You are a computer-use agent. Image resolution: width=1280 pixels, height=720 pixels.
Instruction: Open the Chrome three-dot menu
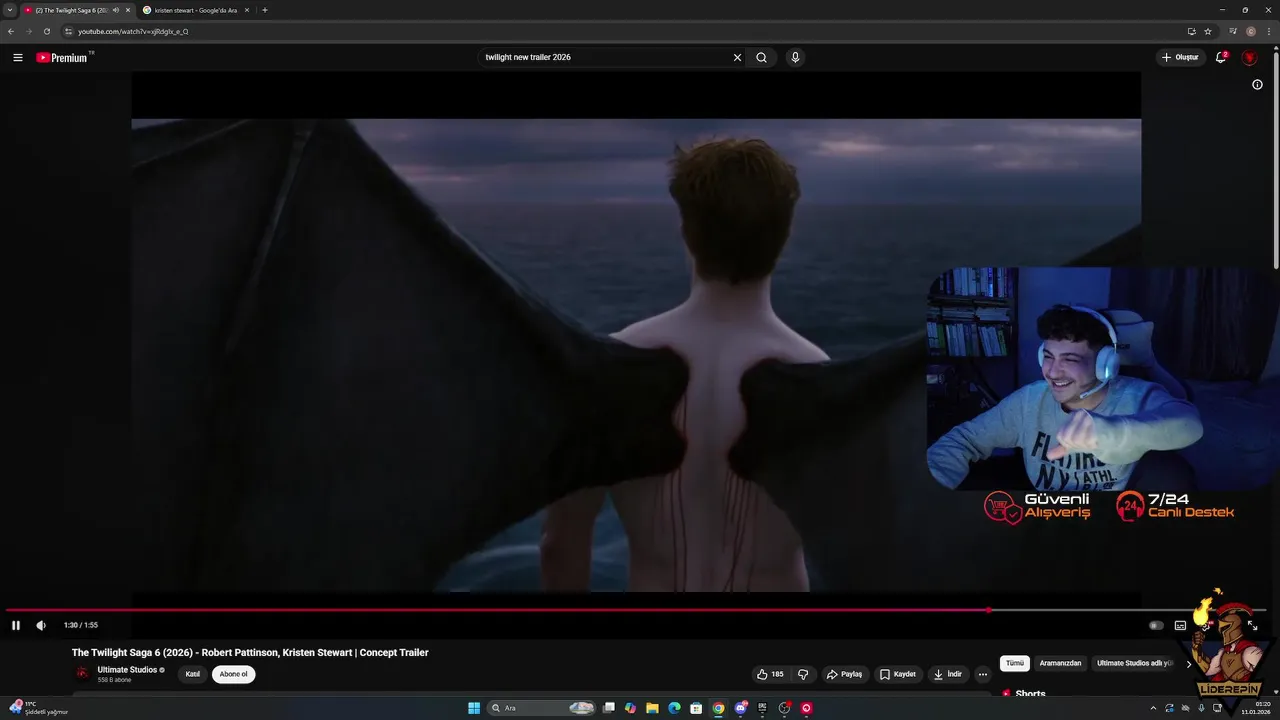[1269, 31]
